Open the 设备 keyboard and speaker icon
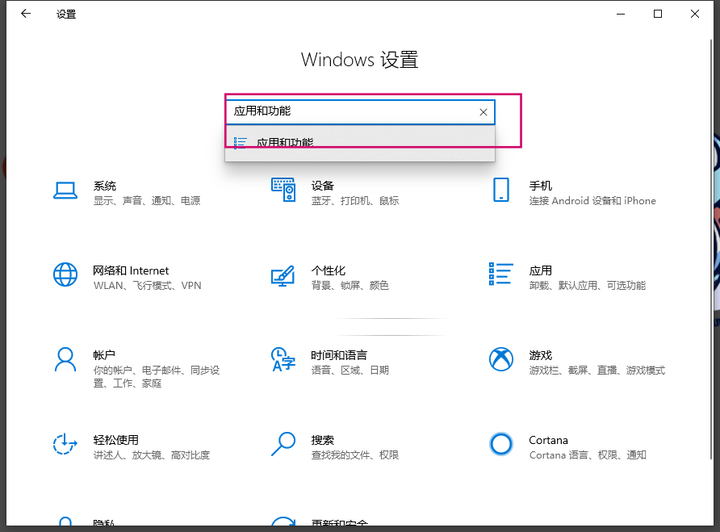 [283, 190]
